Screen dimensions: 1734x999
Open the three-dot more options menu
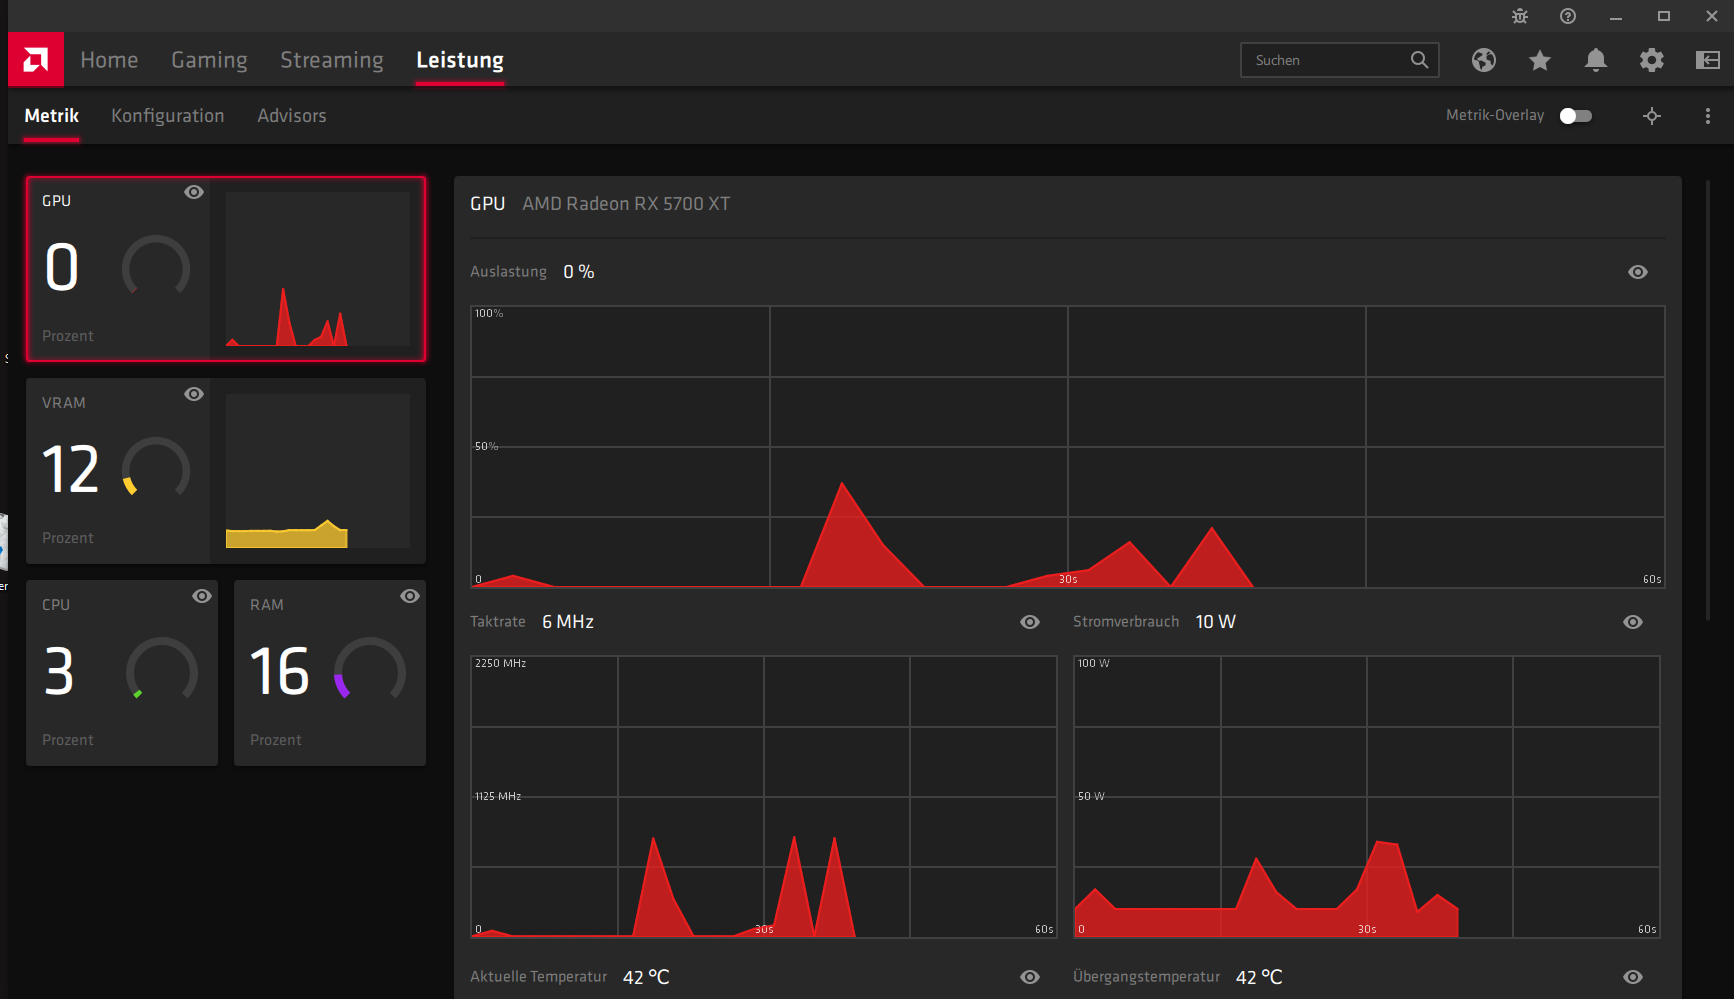coord(1708,116)
